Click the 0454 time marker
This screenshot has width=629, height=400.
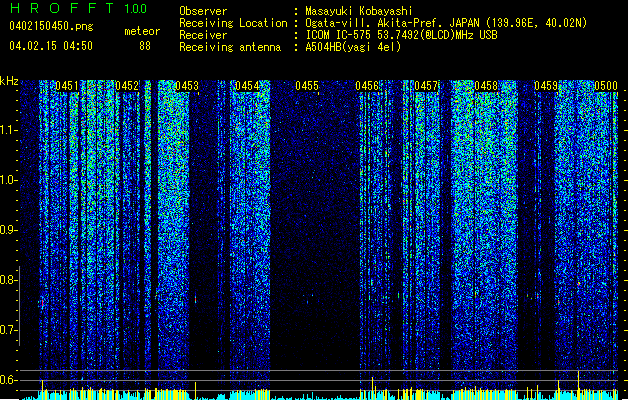pyautogui.click(x=247, y=86)
